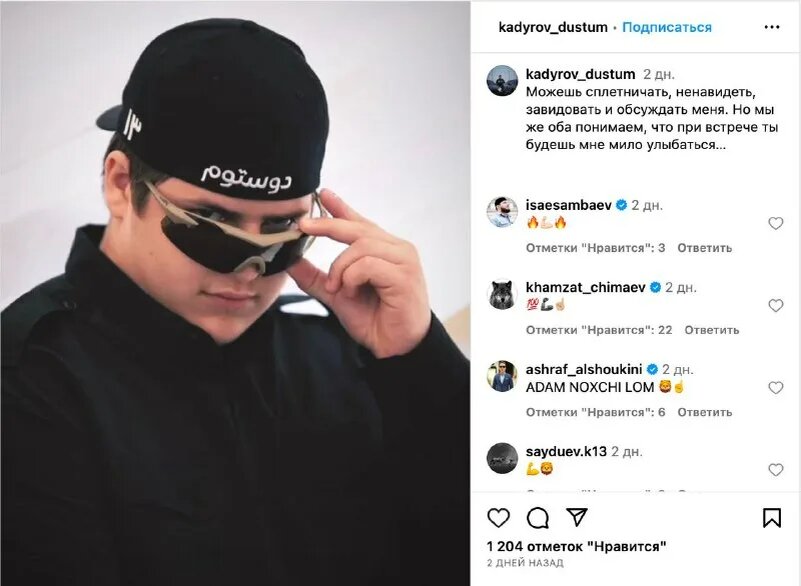Image resolution: width=801 pixels, height=586 pixels.
Task: Share post via paper plane icon
Action: (577, 517)
